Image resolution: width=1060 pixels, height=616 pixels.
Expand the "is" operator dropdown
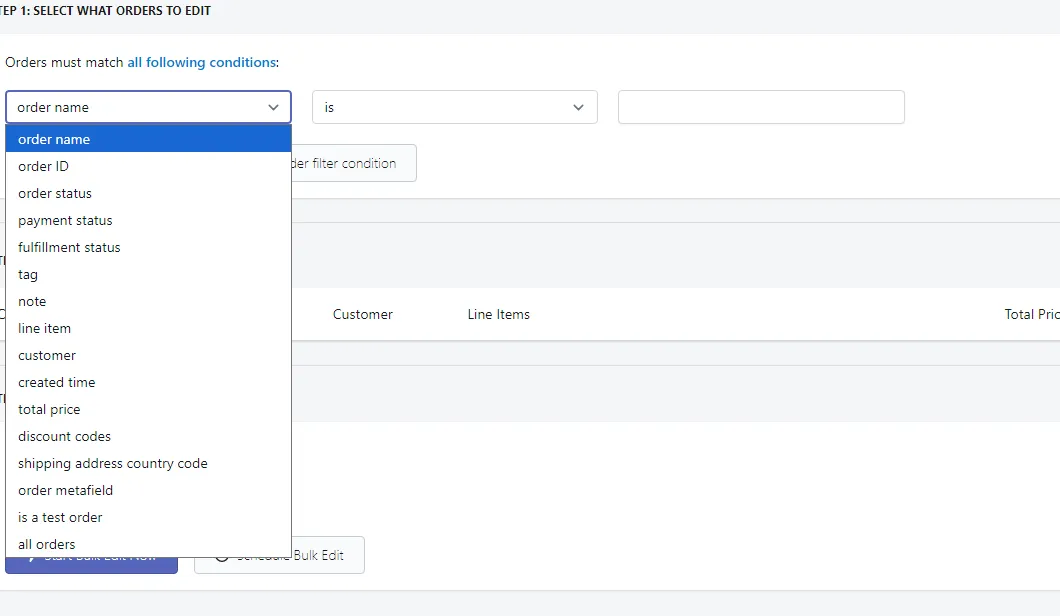click(x=454, y=107)
